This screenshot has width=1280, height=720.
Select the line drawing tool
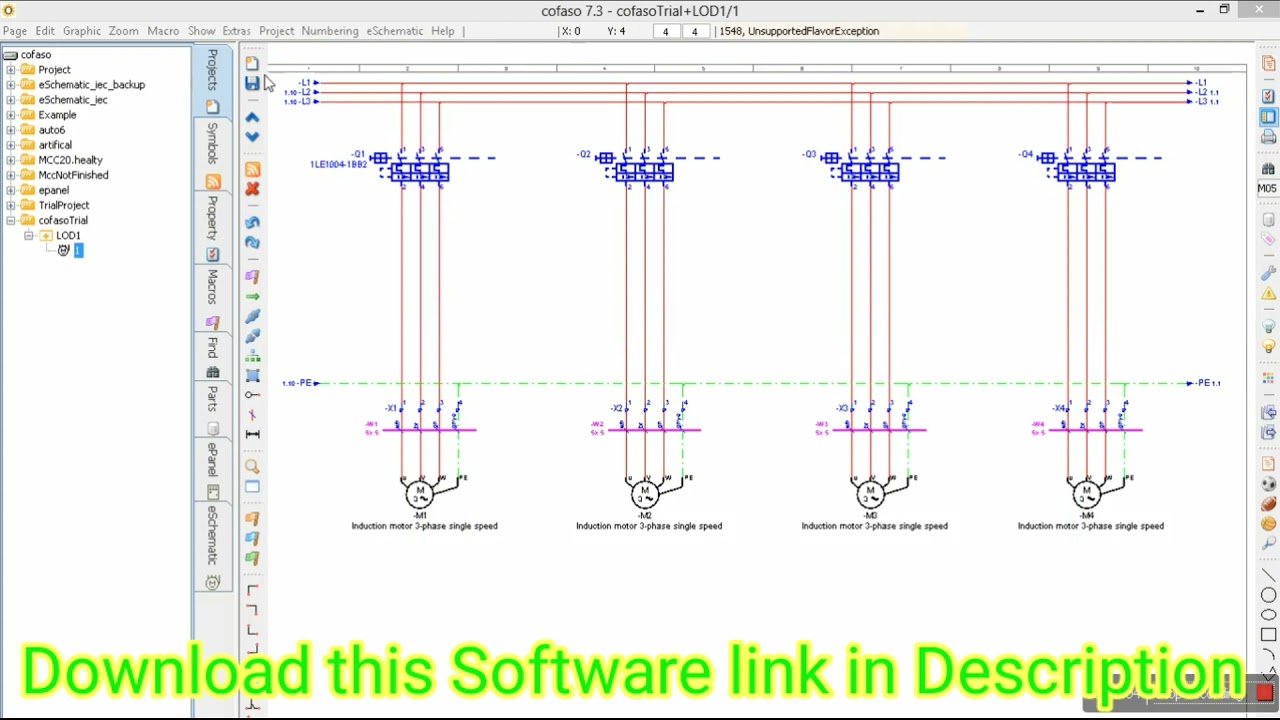[x=1268, y=576]
